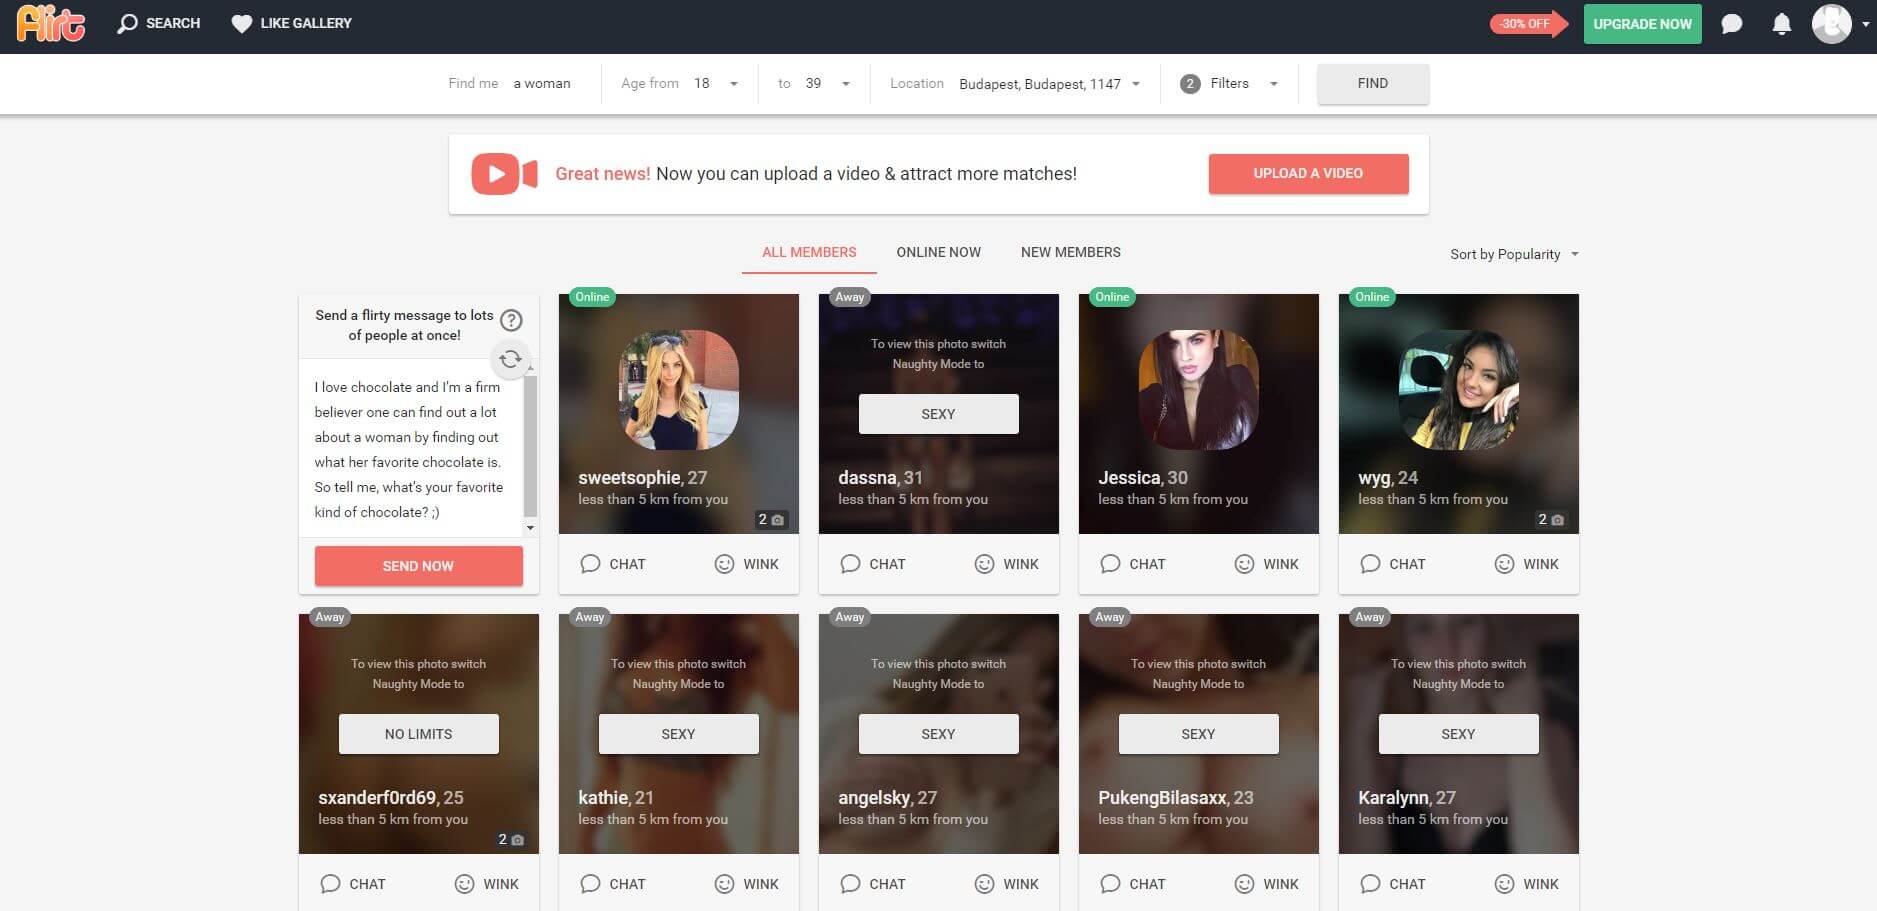The image size is (1877, 911).
Task: Click the video camera icon in banner
Action: 504,174
